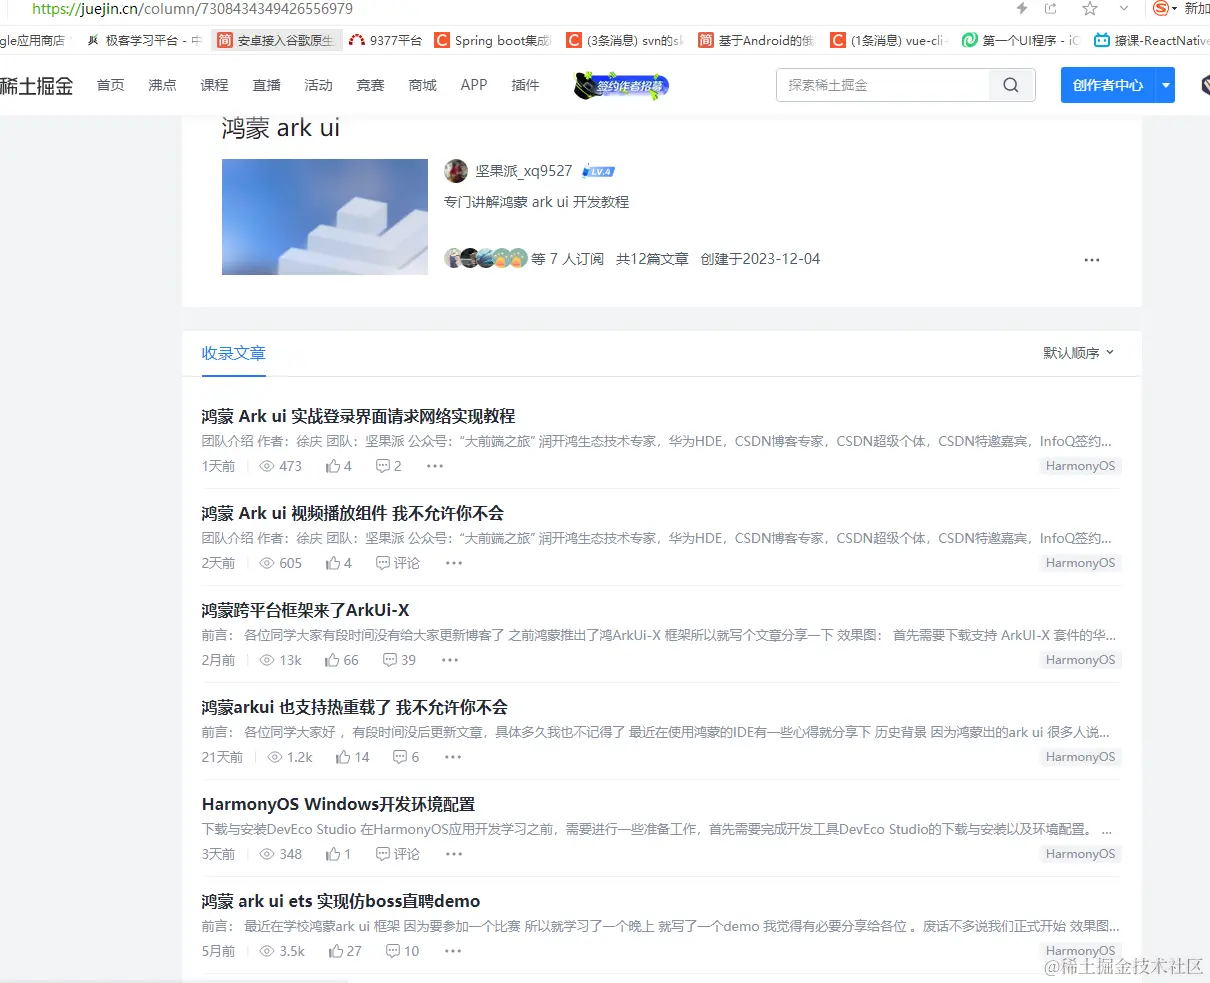Click HarmonyOS tag on 登录界面请求网络 article

(1080, 466)
